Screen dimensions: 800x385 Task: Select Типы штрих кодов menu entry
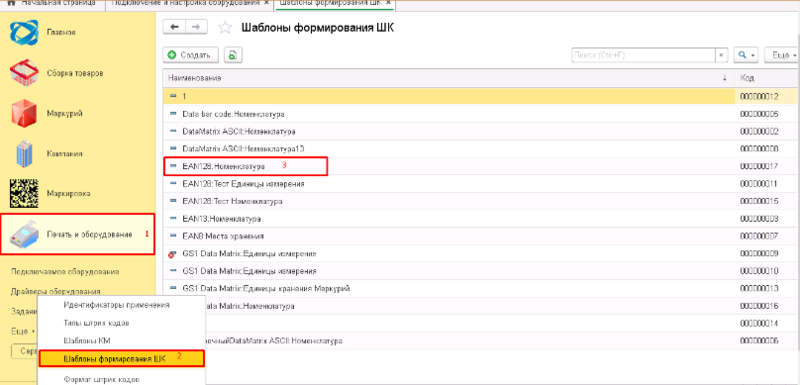[x=96, y=323]
